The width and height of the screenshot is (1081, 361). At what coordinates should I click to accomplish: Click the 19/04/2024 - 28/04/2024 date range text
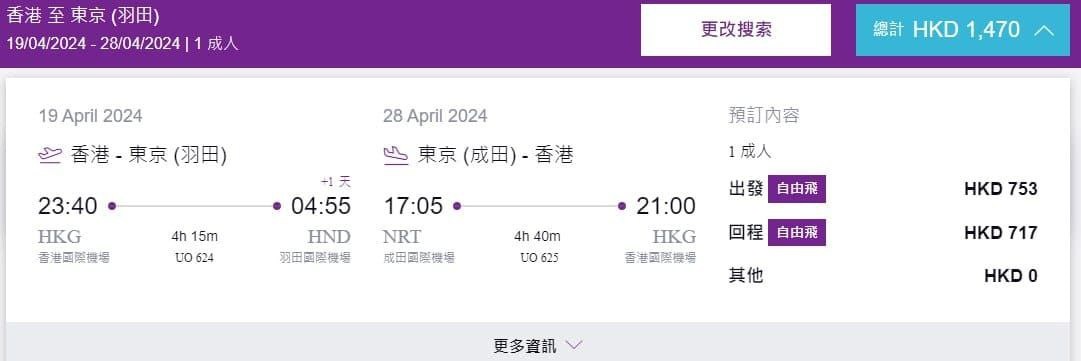point(93,43)
